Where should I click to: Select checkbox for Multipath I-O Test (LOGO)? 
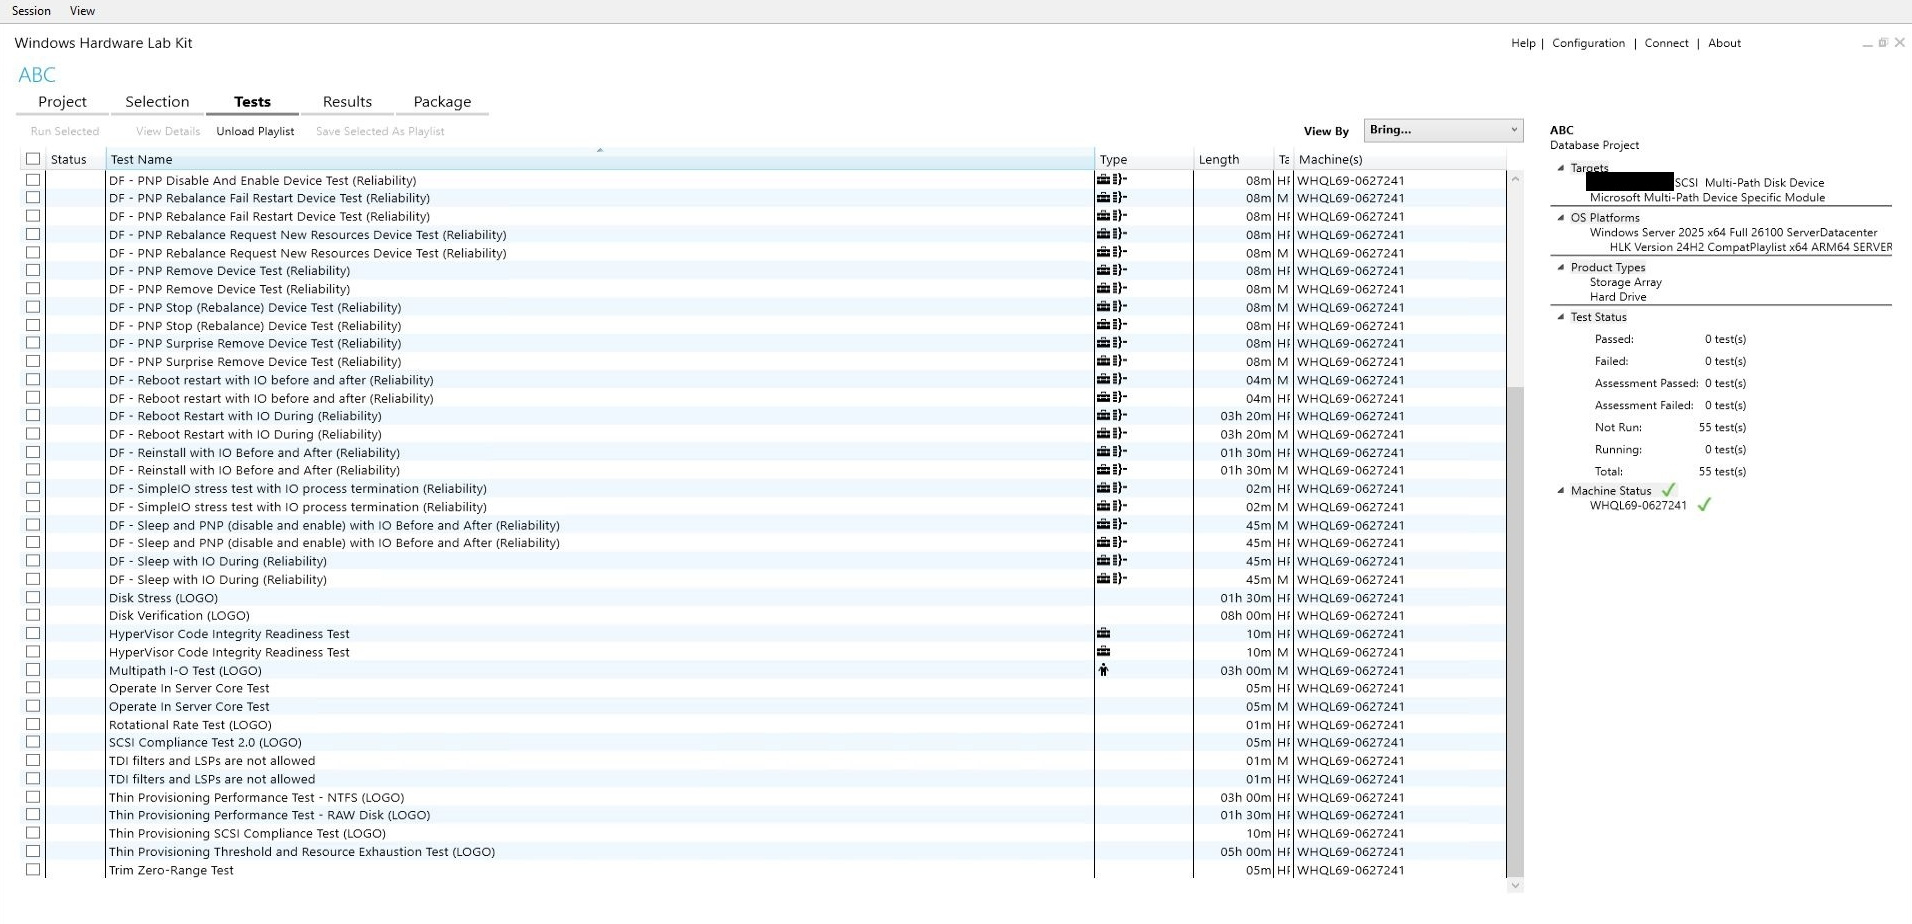(33, 670)
